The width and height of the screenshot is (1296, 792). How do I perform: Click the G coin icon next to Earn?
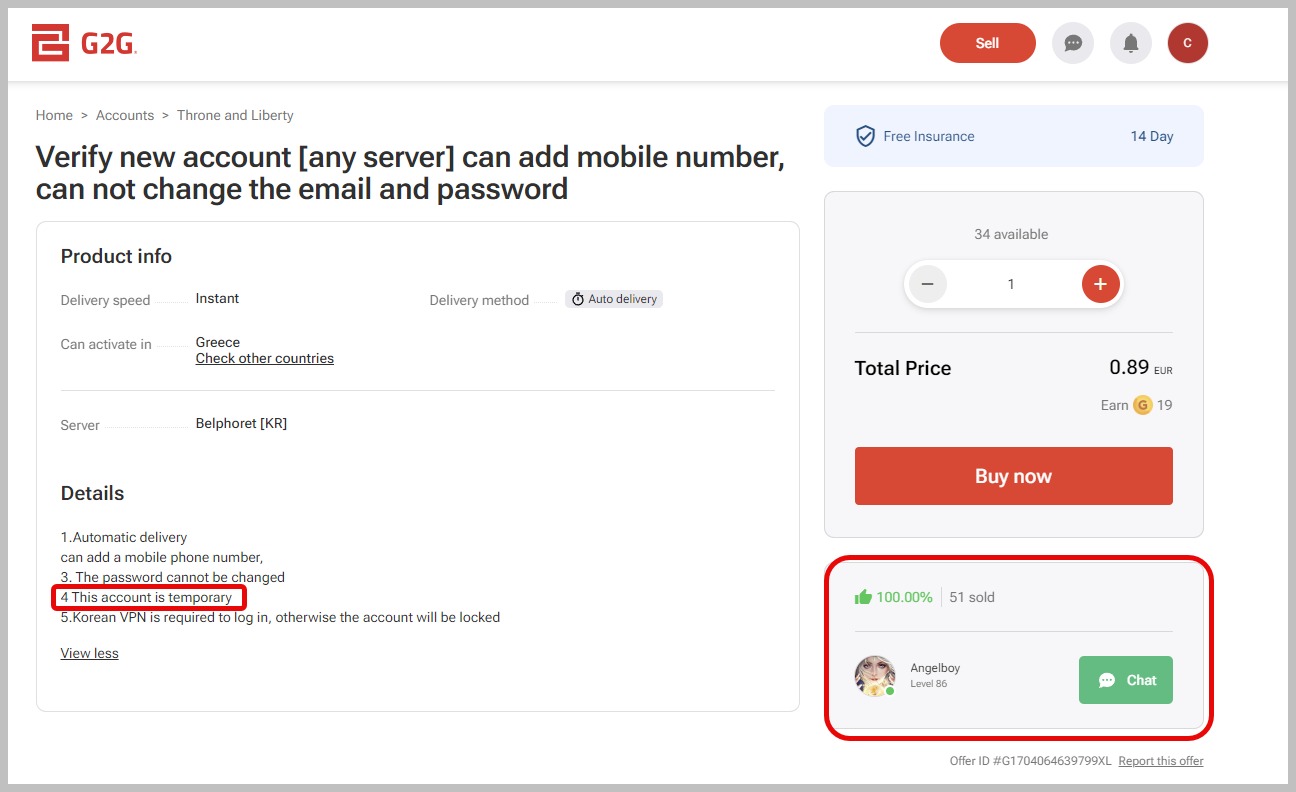pos(1142,405)
